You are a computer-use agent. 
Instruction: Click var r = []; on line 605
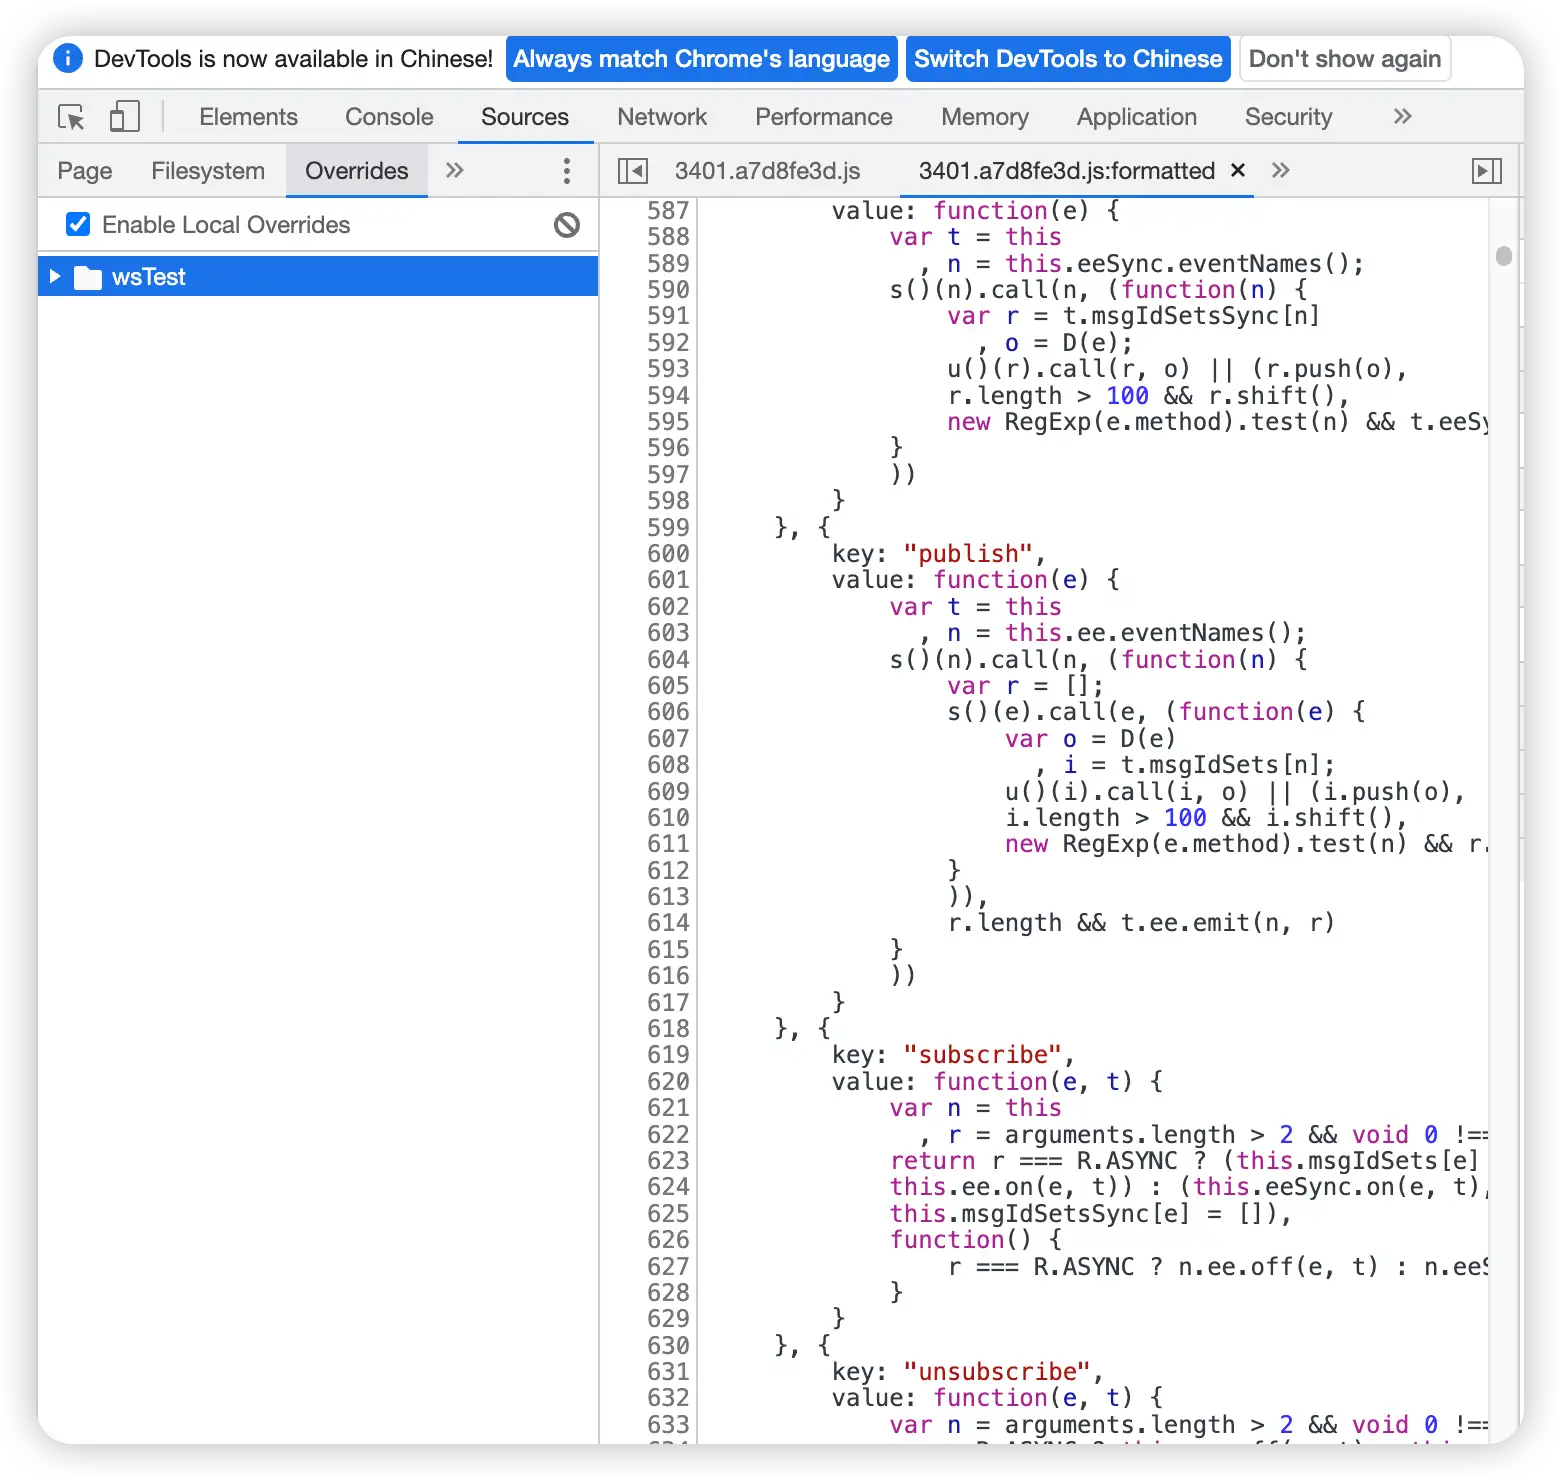1025,686
